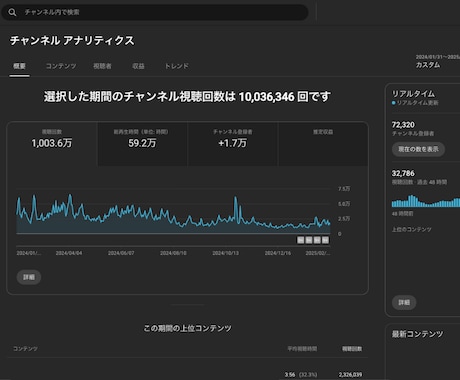
Task: Click the magnifier icon in the search bar
Action: click(x=12, y=12)
